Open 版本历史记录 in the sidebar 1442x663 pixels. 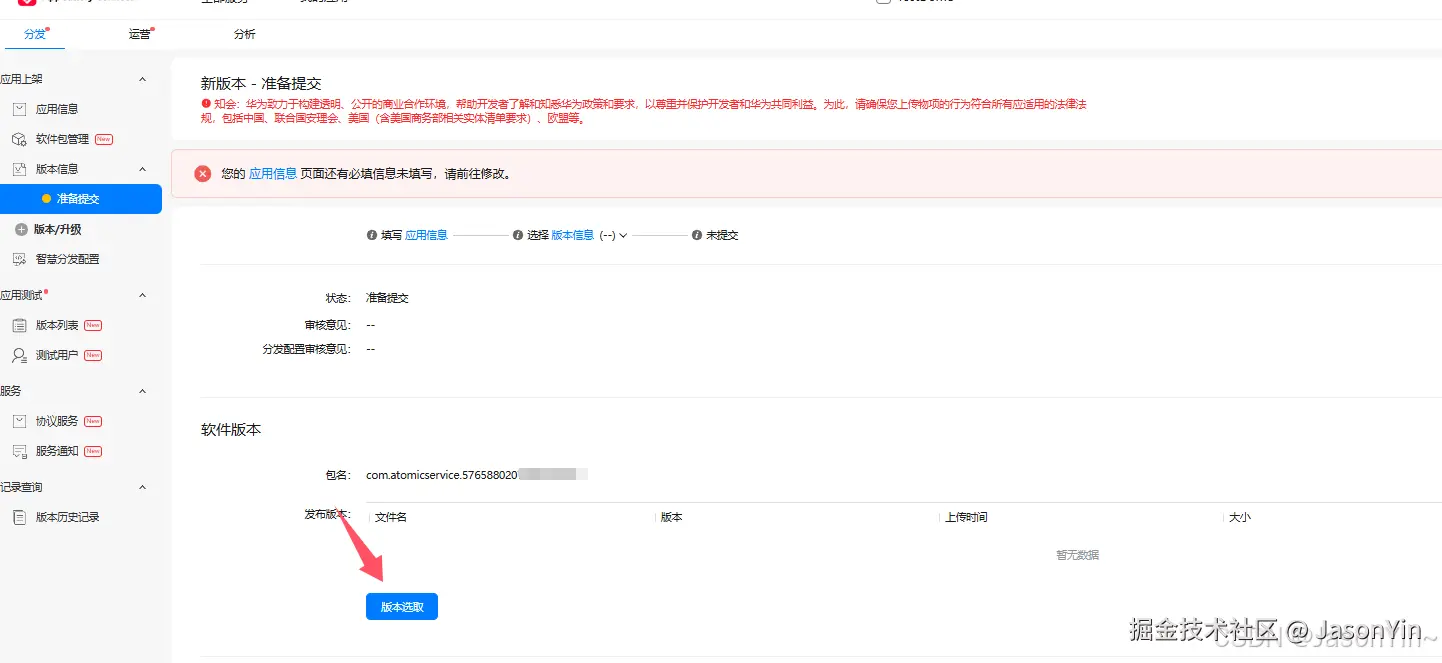(x=68, y=517)
